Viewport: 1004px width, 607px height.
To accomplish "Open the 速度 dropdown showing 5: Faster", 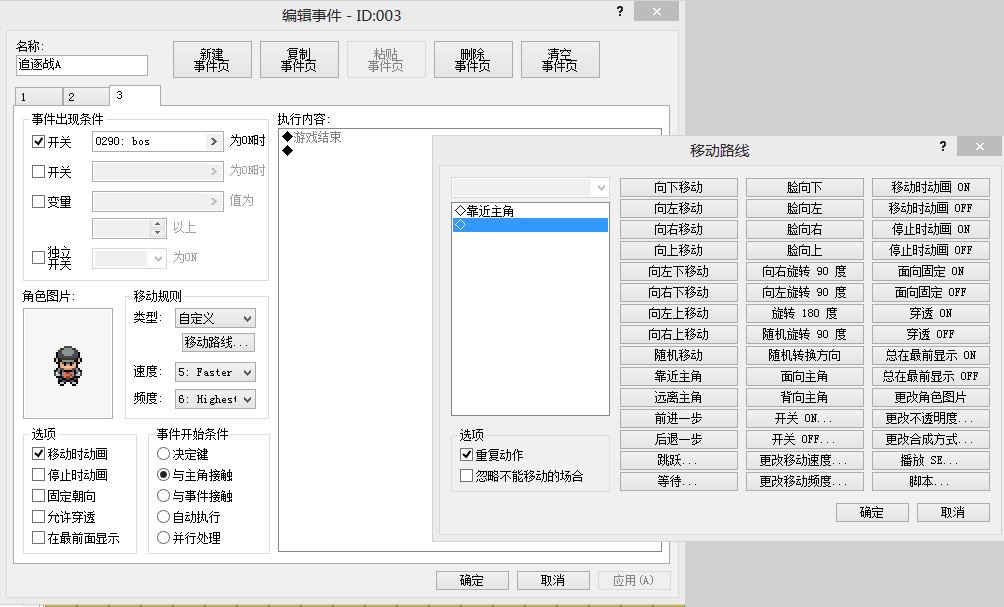I will [x=215, y=372].
